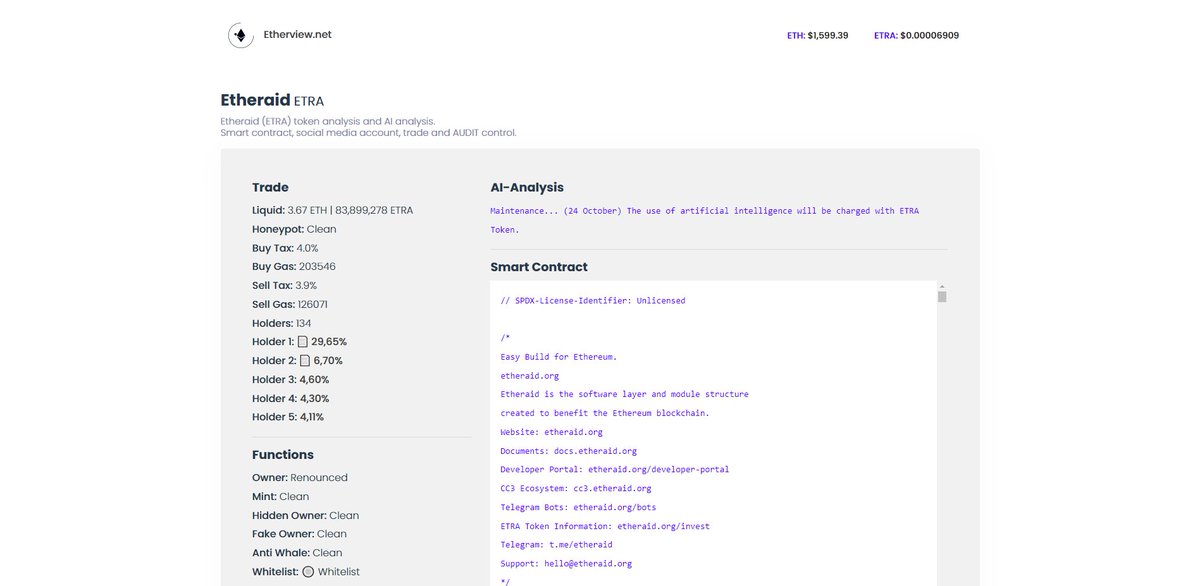Click the Smart Contract section heading
This screenshot has width=1200, height=586.
pyautogui.click(x=539, y=267)
